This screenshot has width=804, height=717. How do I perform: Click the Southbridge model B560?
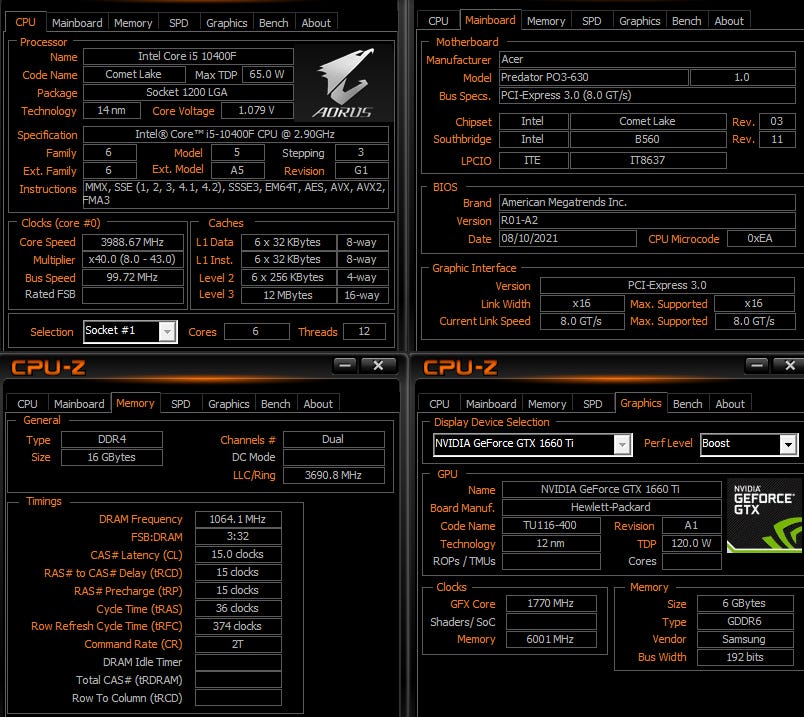(648, 139)
